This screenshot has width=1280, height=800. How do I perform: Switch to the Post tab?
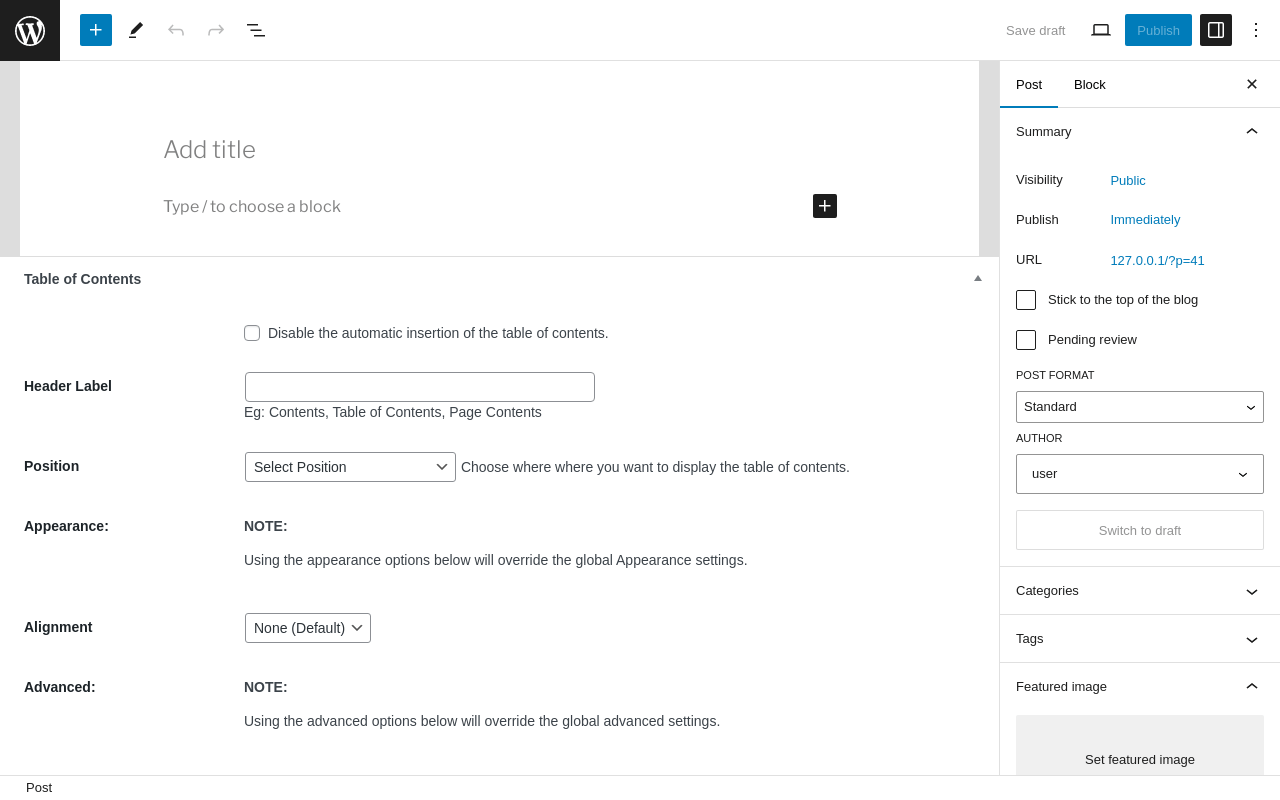click(1029, 85)
